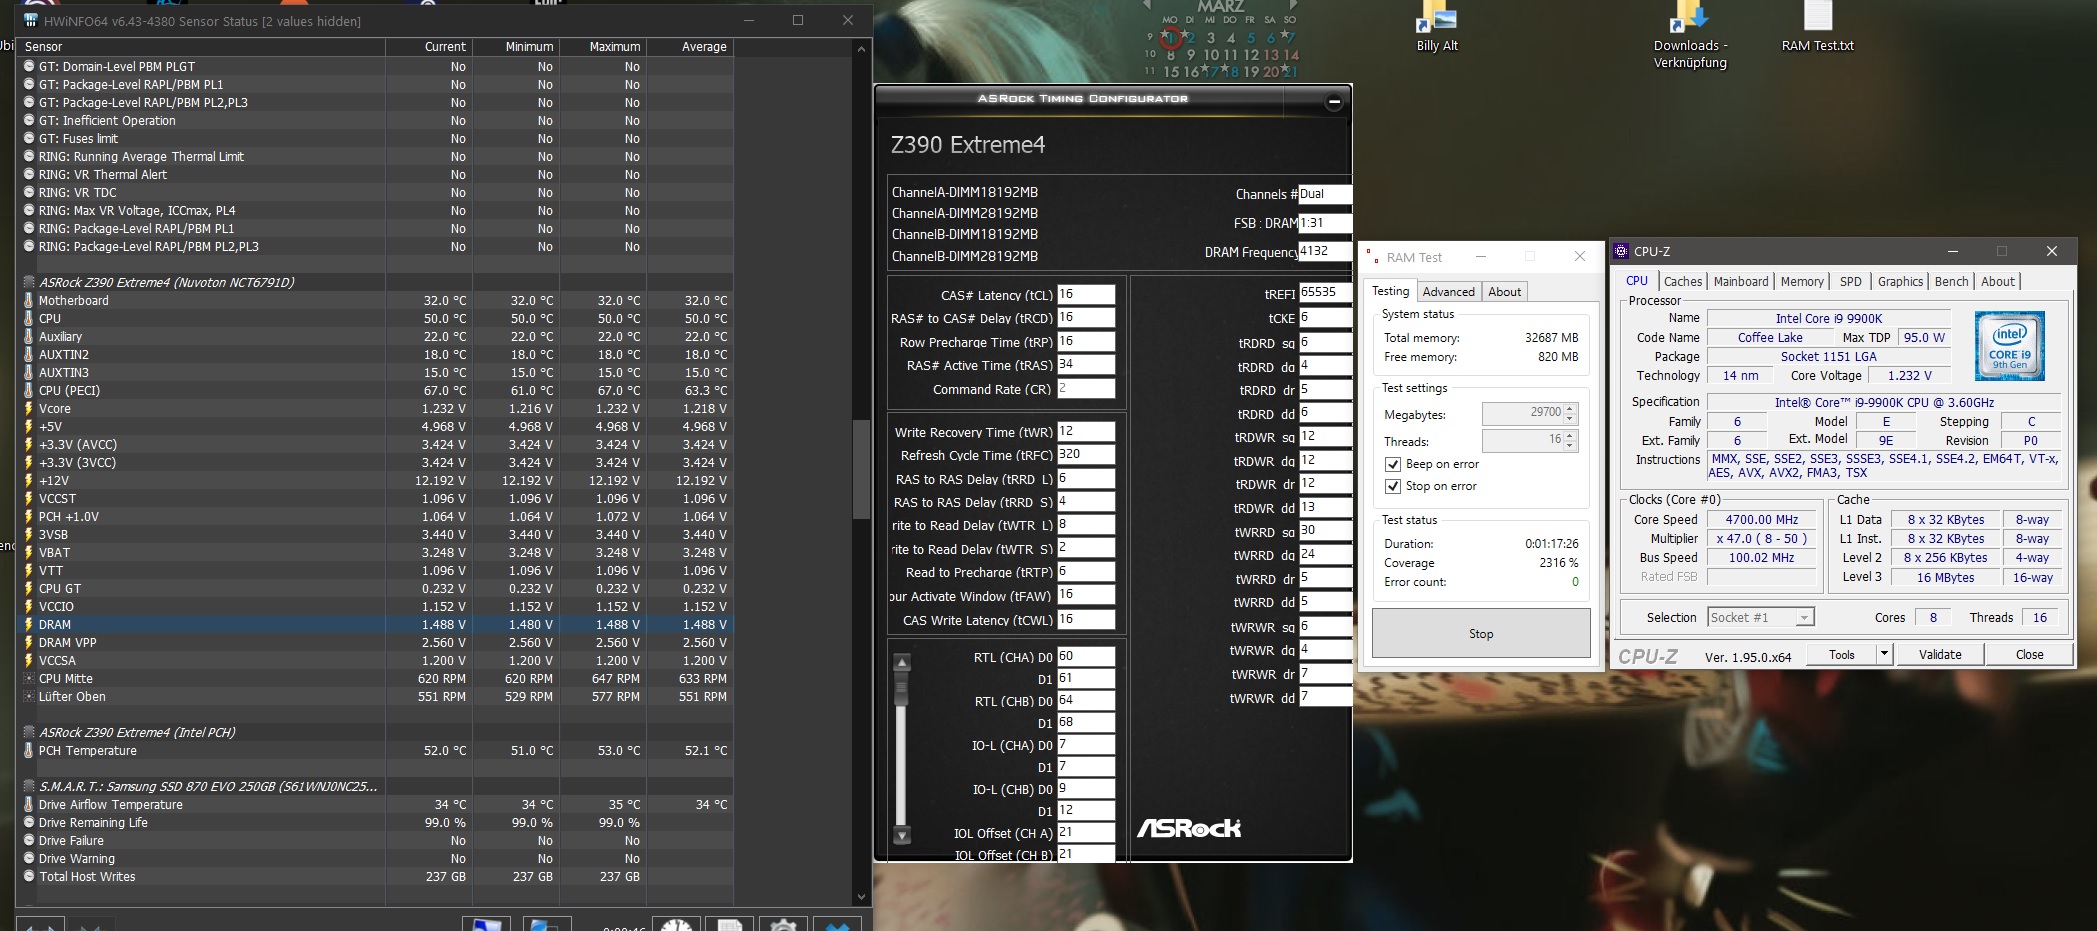Click the Intel Core i9 logo in CPU-Z

(2010, 345)
